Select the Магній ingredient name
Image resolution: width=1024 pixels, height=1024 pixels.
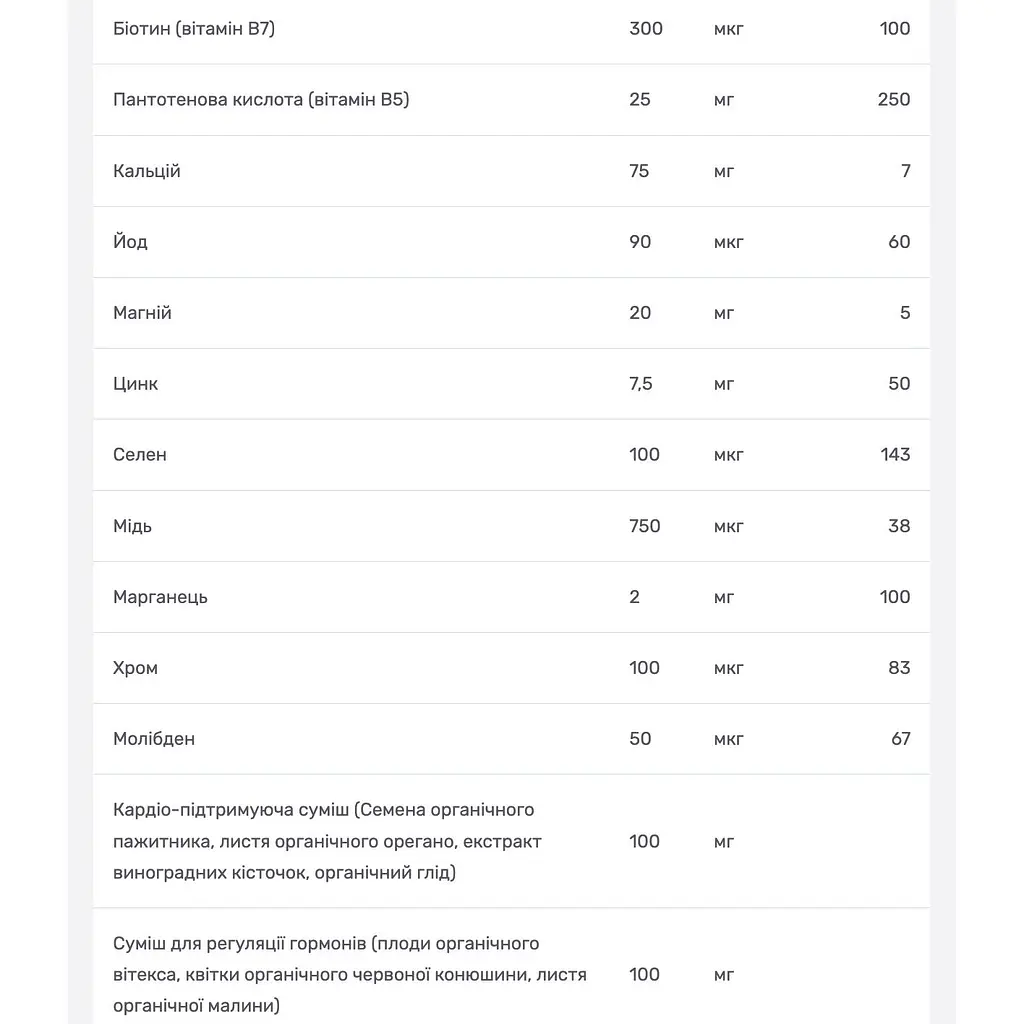(142, 313)
